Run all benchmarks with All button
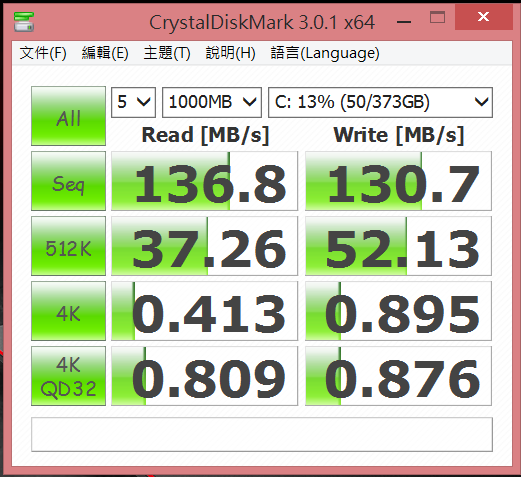Viewport: 521px width, 477px height. 68,116
